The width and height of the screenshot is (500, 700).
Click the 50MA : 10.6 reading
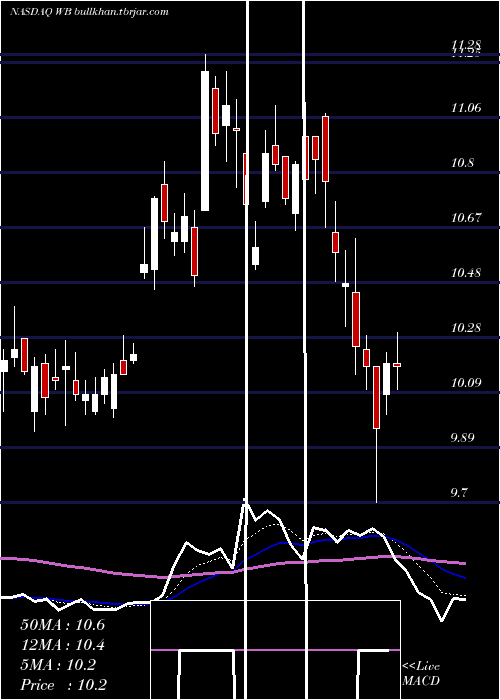62,625
